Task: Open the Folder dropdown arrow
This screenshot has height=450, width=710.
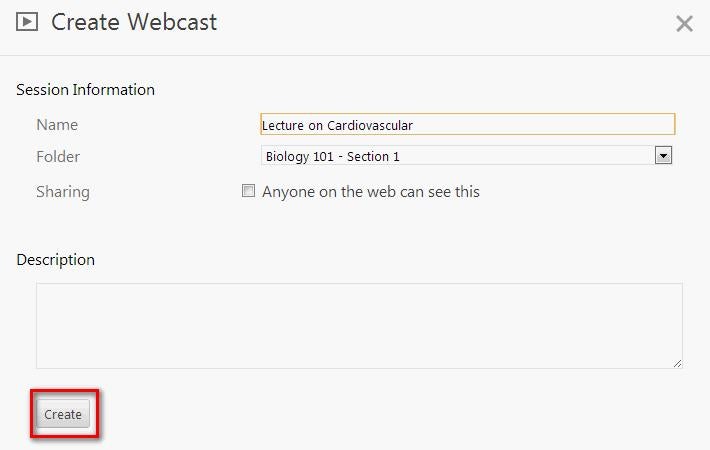Action: coord(663,155)
